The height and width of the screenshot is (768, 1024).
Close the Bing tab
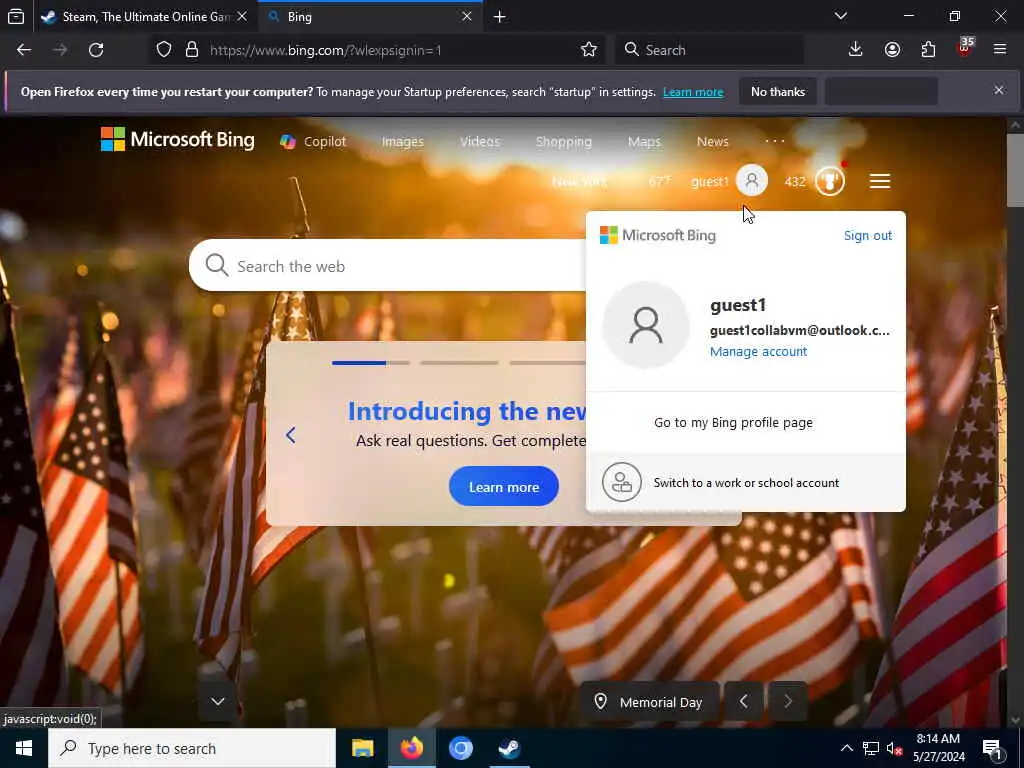(x=467, y=16)
